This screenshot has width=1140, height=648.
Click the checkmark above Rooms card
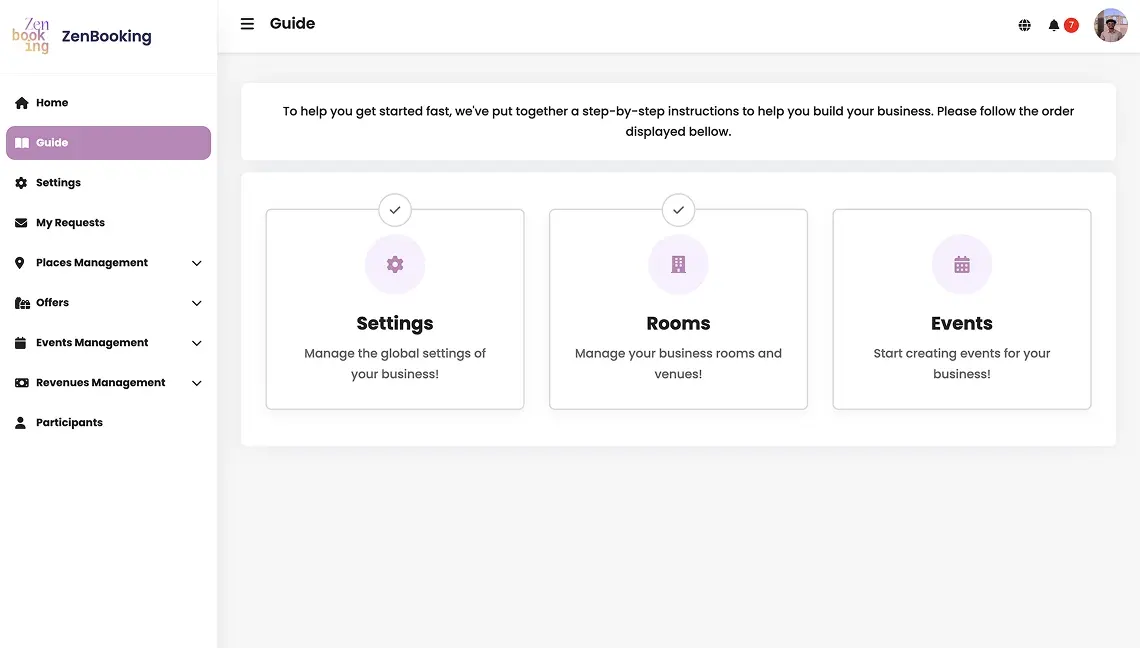678,210
